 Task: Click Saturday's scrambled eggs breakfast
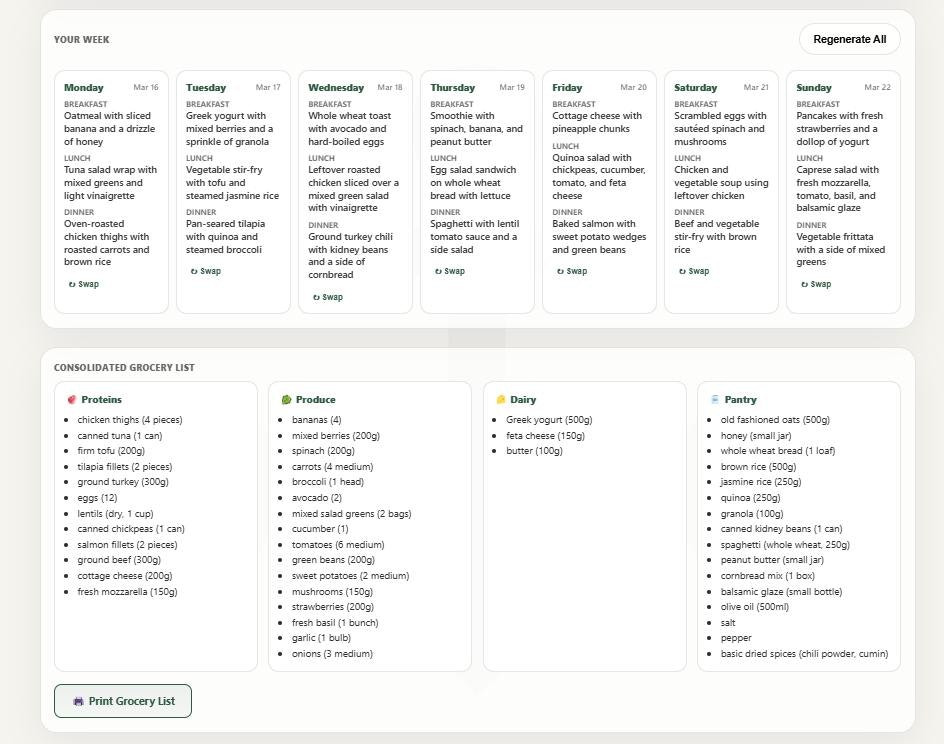[x=720, y=129]
